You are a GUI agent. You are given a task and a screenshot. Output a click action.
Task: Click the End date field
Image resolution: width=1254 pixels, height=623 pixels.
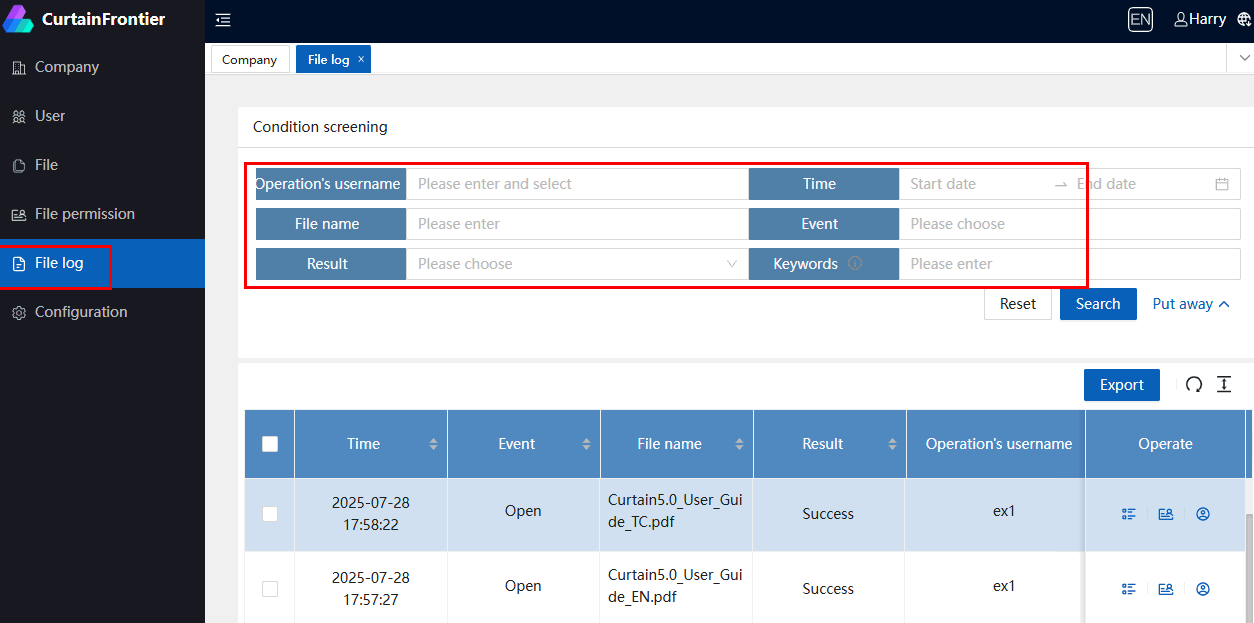pos(1140,184)
